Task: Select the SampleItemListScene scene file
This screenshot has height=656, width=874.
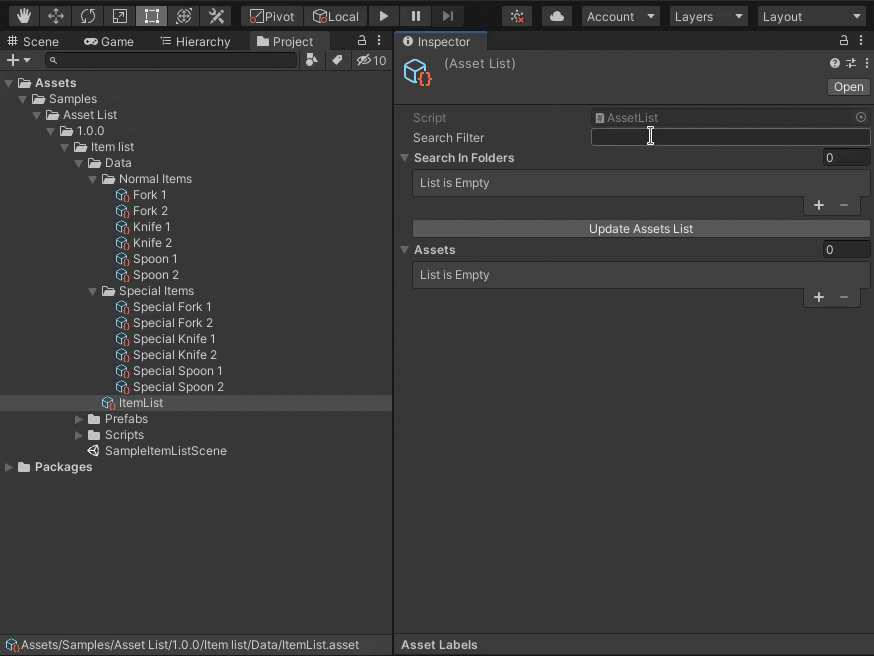Action: pos(157,451)
